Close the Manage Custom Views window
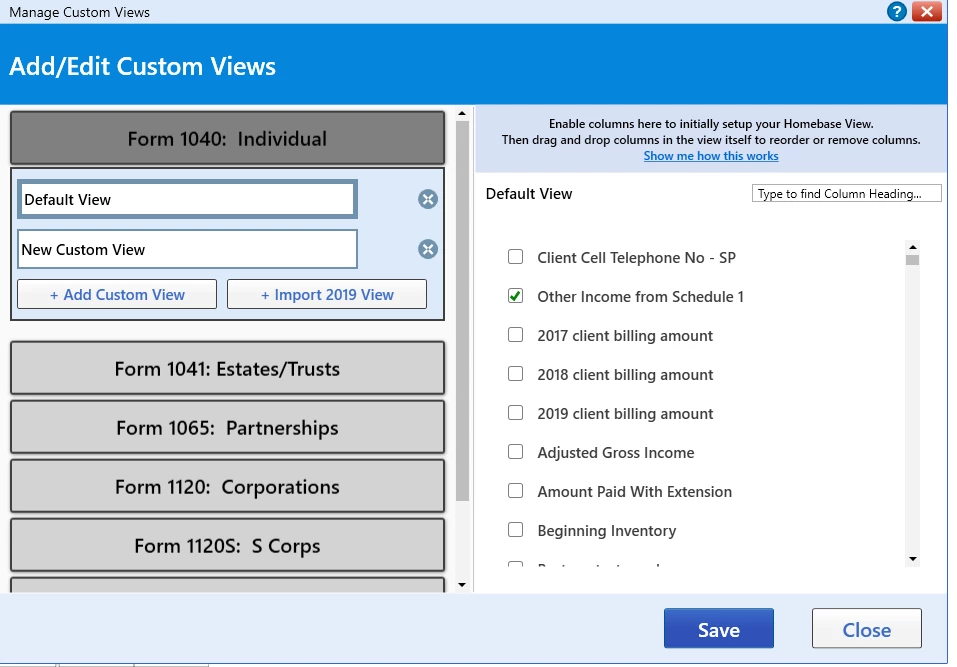The height and width of the screenshot is (667, 957). coord(926,12)
